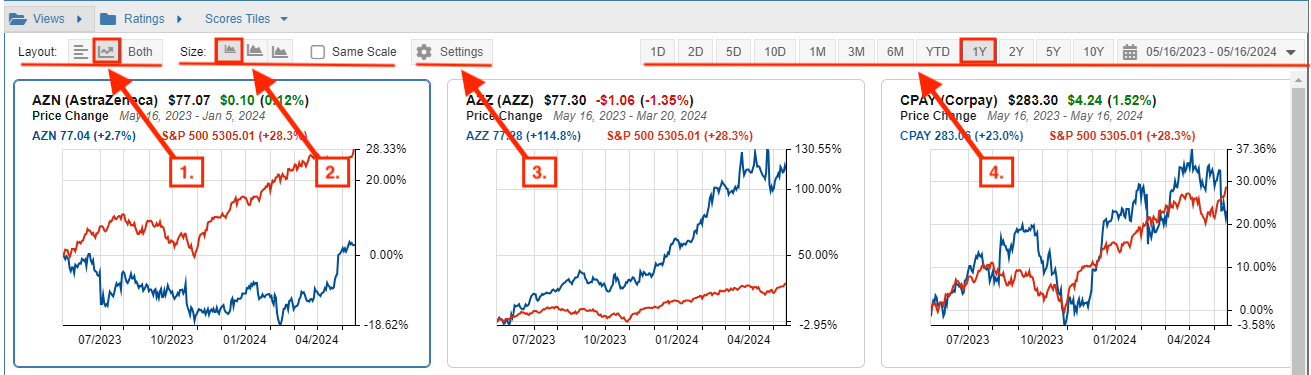
Task: Select the 6M time range button
Action: [895, 51]
